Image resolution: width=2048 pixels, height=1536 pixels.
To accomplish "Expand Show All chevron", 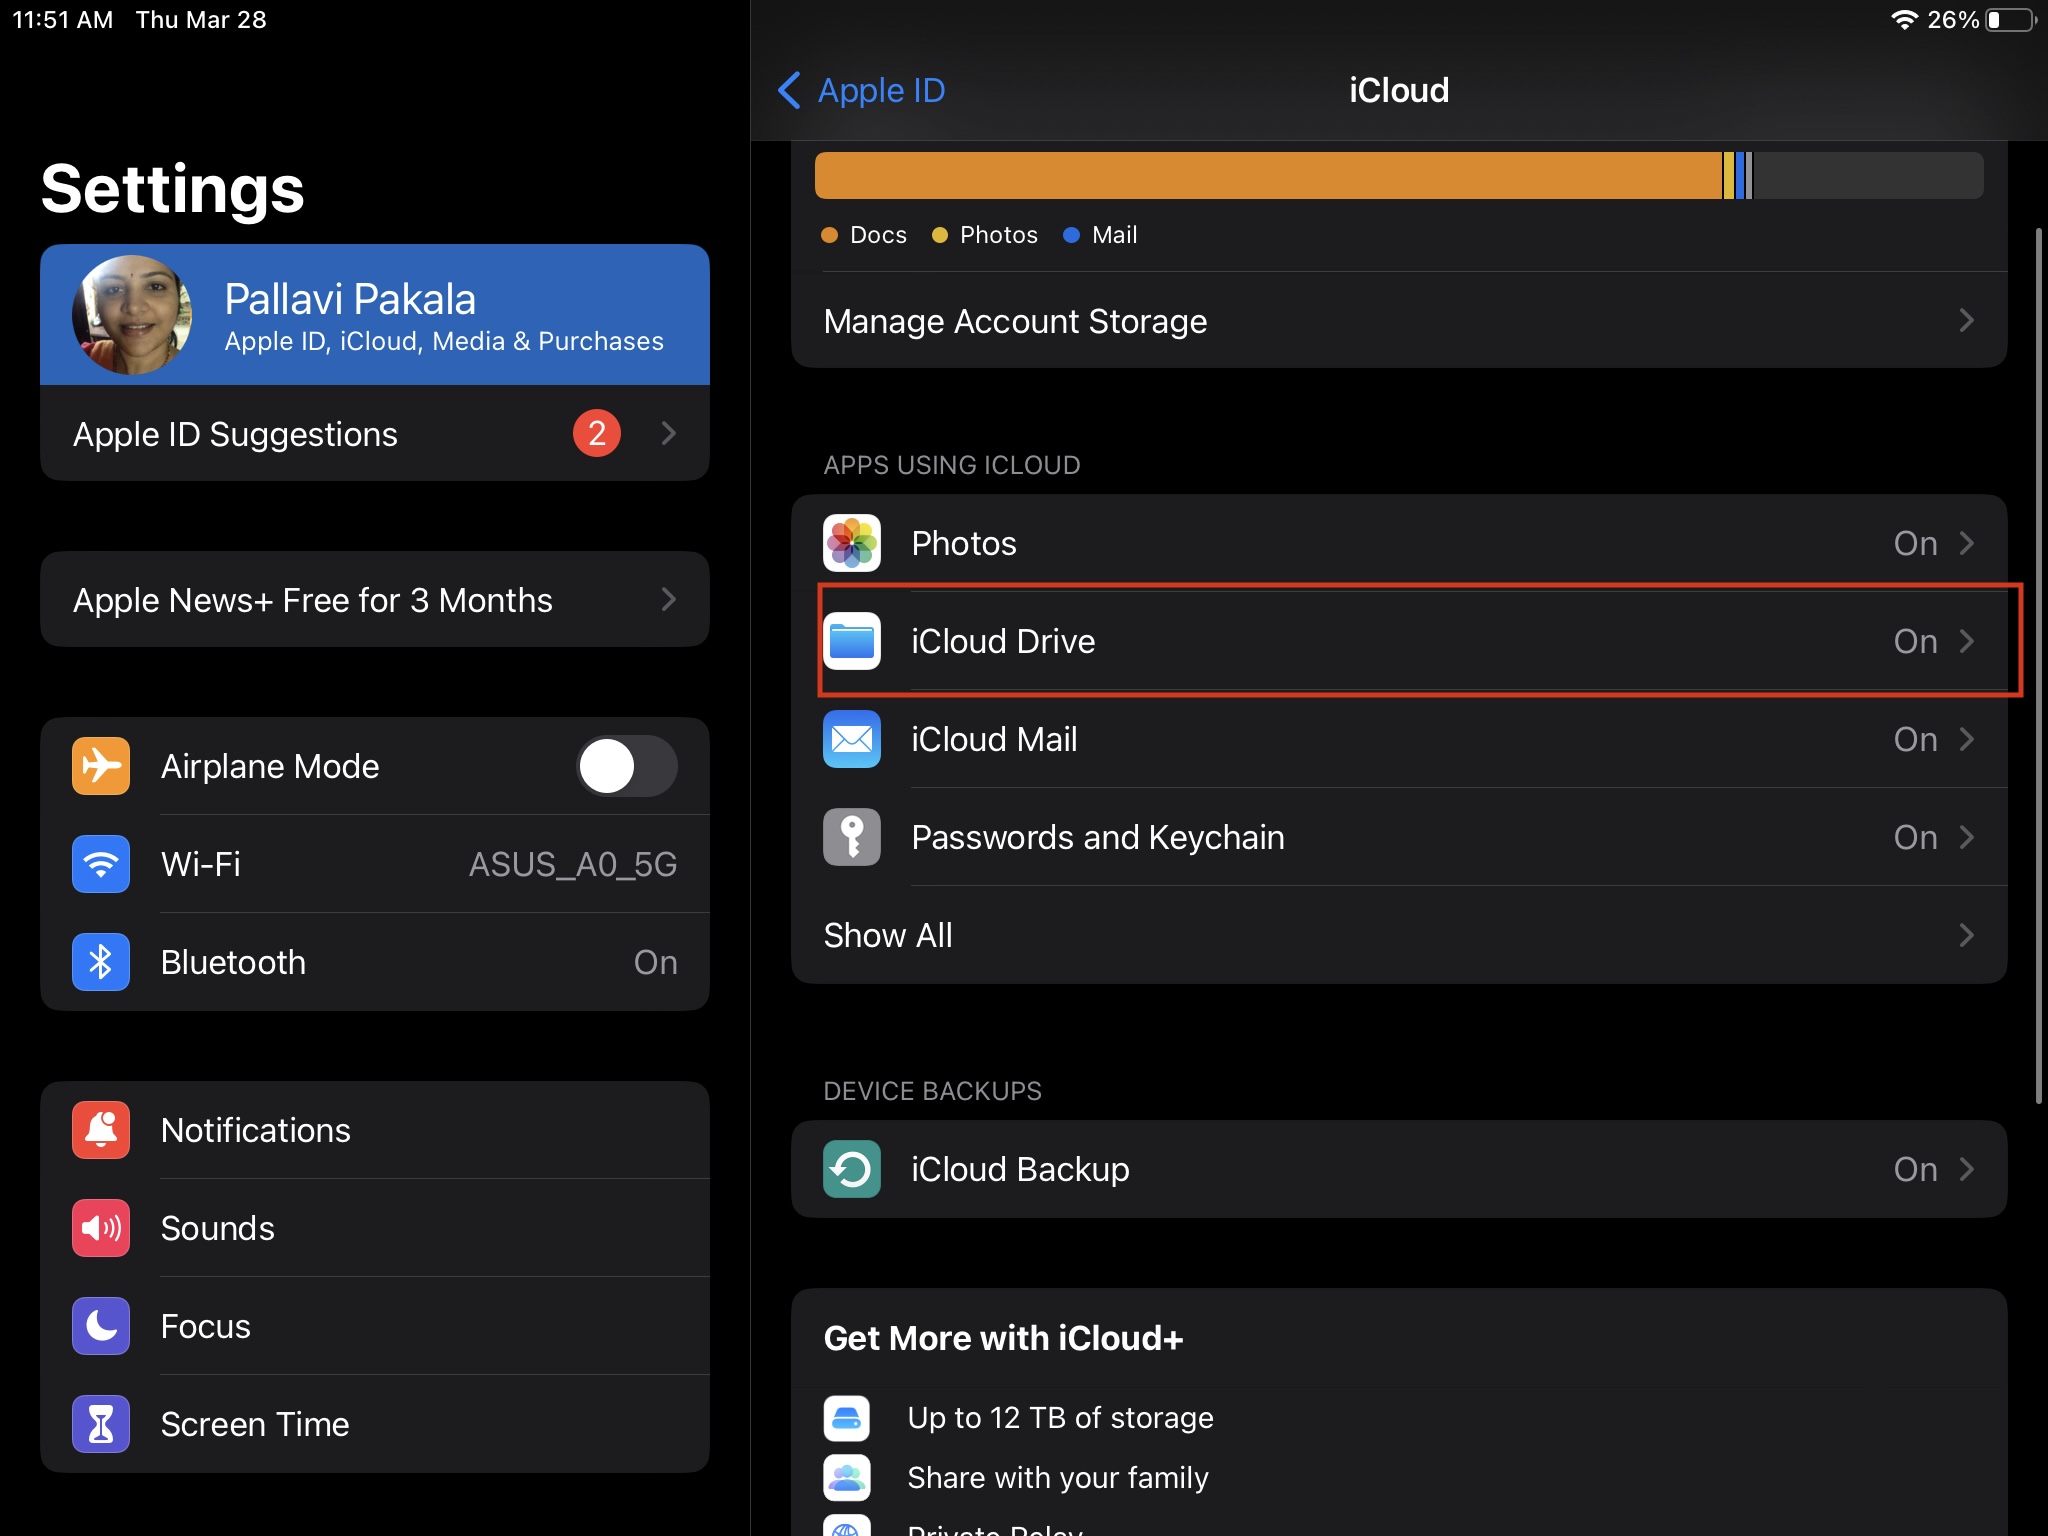I will pyautogui.click(x=1966, y=935).
